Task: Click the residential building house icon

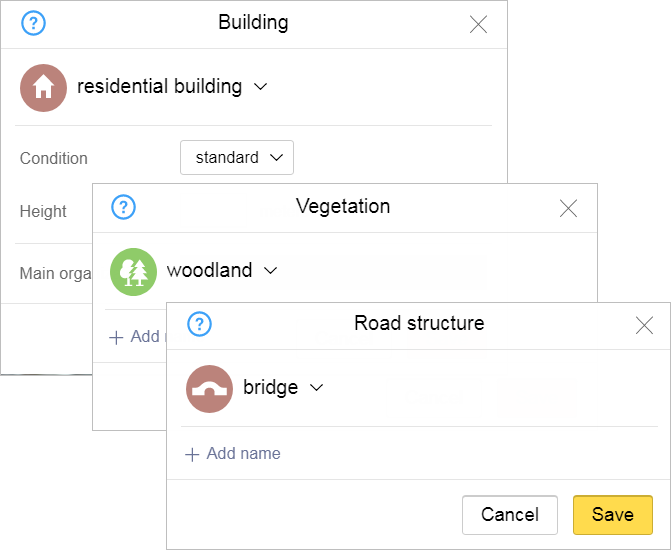Action: click(x=43, y=88)
